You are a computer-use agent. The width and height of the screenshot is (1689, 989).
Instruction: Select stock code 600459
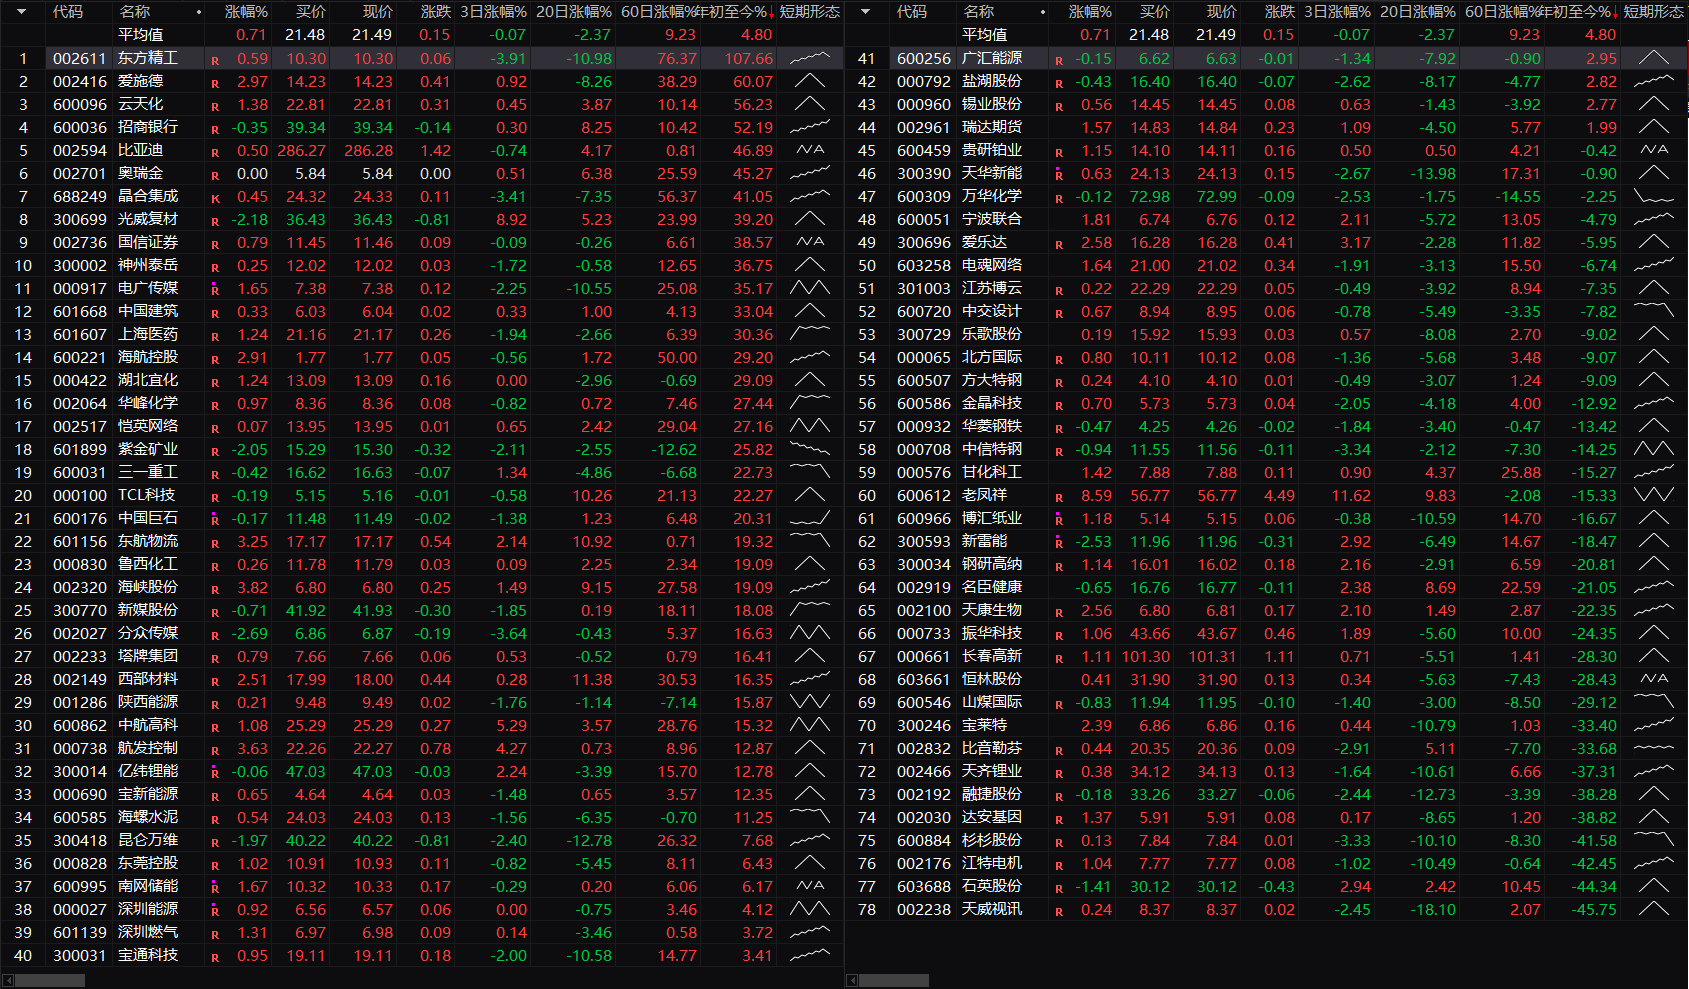pyautogui.click(x=923, y=151)
